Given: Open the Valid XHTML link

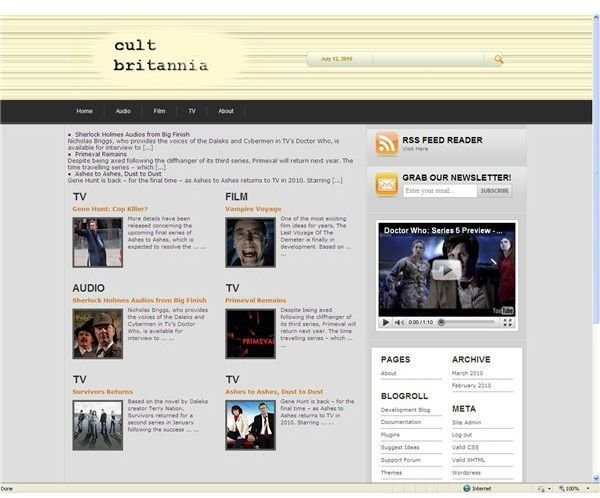Looking at the screenshot, I should 468,460.
